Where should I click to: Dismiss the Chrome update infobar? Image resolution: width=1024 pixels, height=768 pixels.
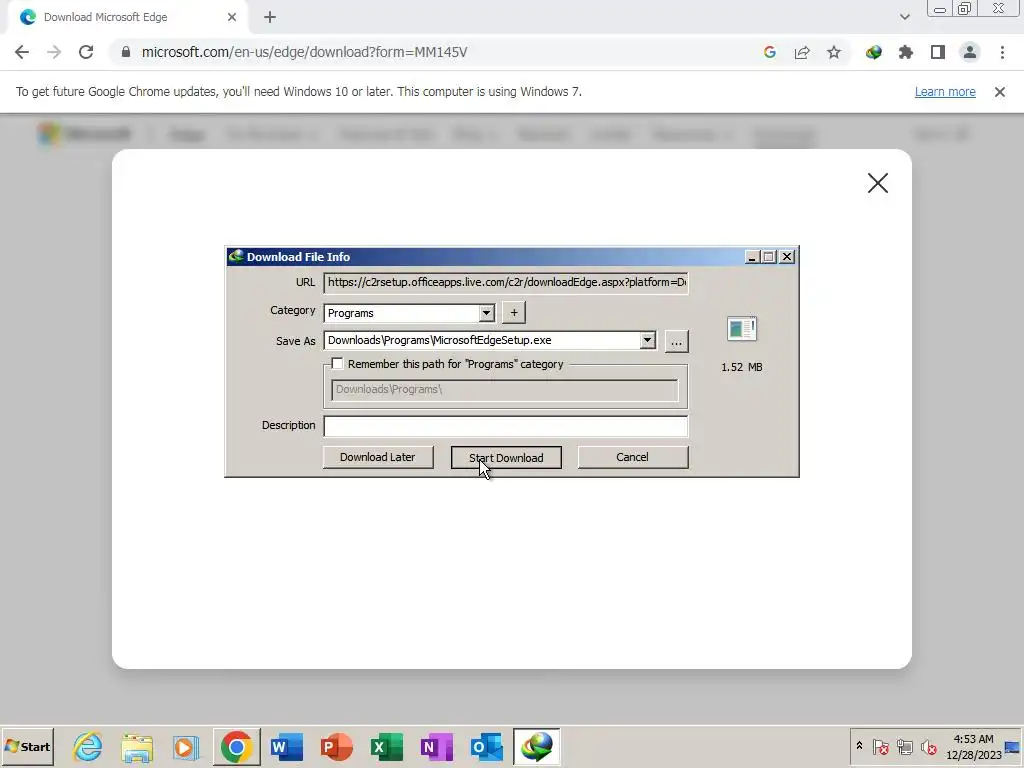click(x=1000, y=91)
